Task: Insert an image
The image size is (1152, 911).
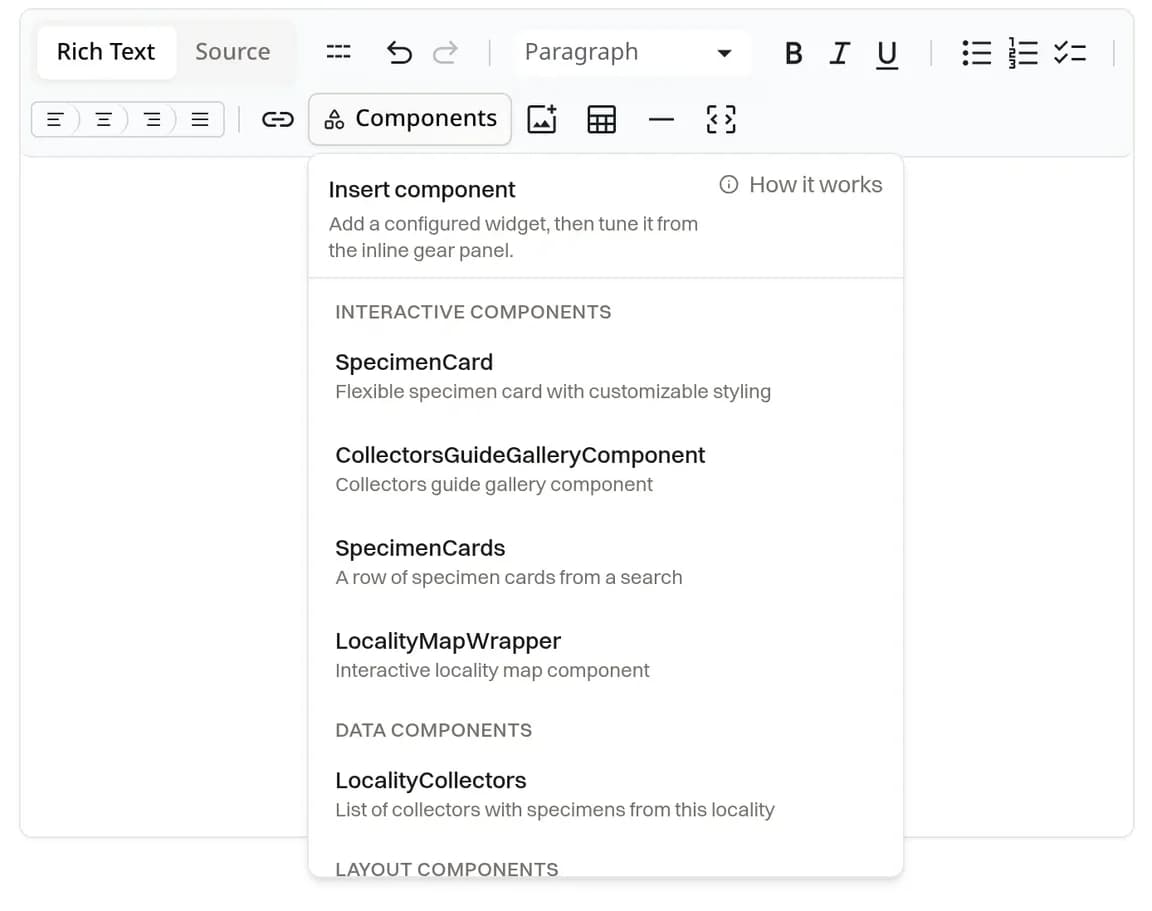Action: click(x=542, y=119)
